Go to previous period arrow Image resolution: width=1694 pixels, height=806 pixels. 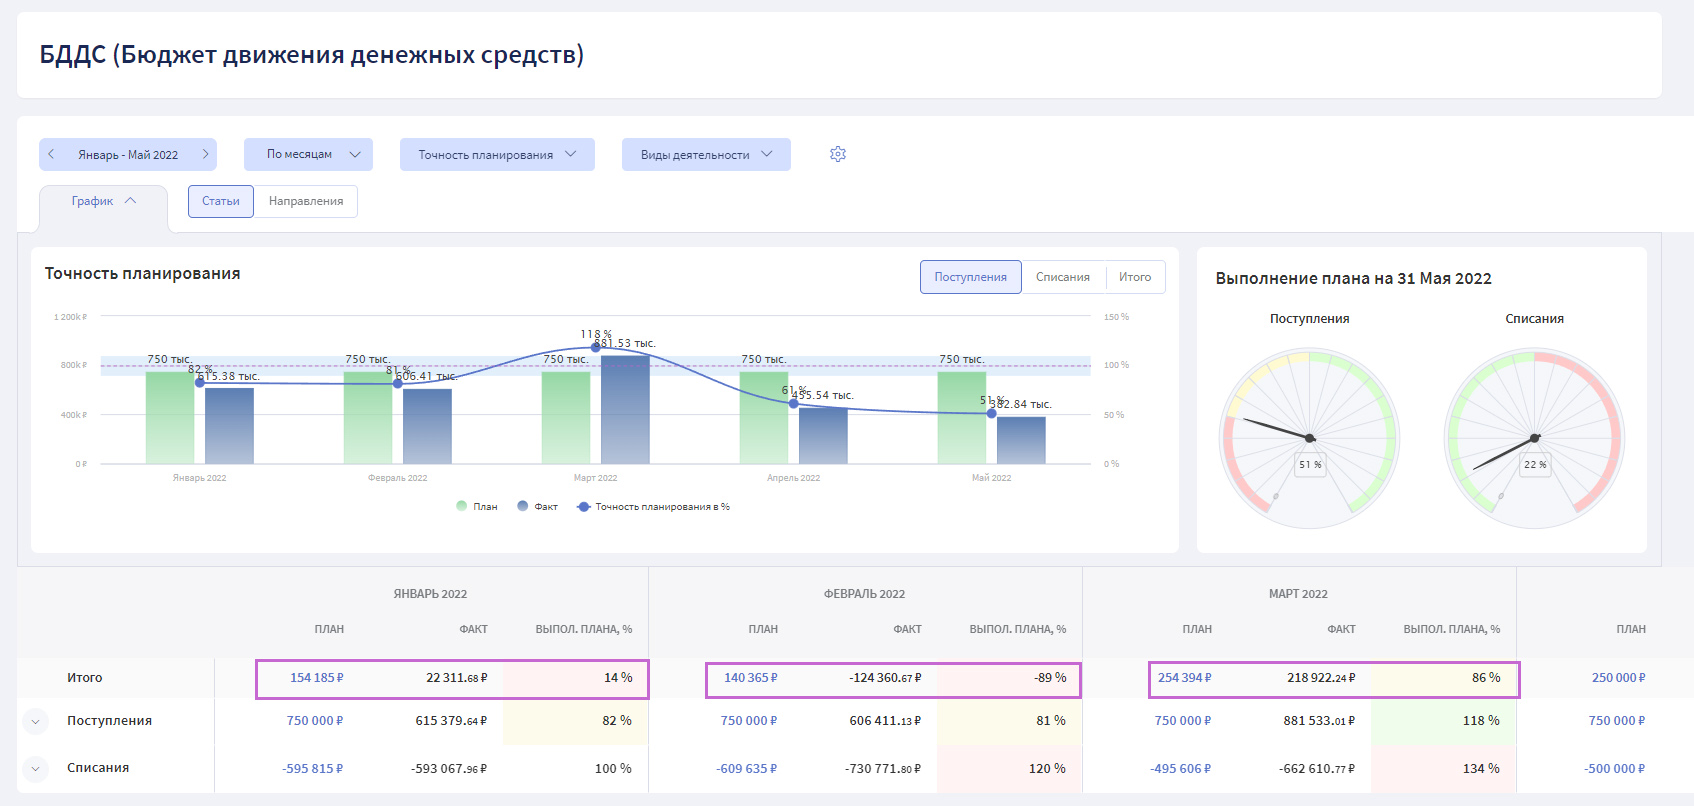pyautogui.click(x=52, y=154)
